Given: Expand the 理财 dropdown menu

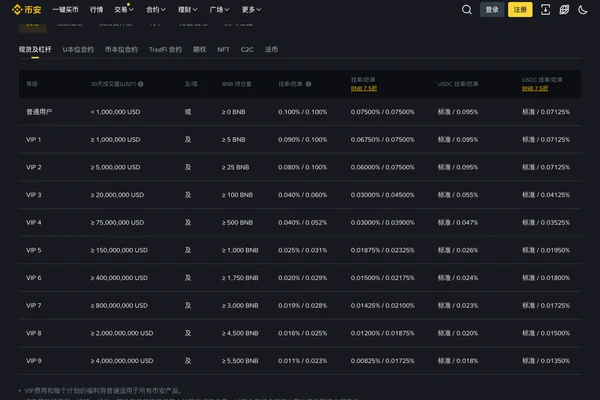Looking at the screenshot, I should tap(188, 10).
